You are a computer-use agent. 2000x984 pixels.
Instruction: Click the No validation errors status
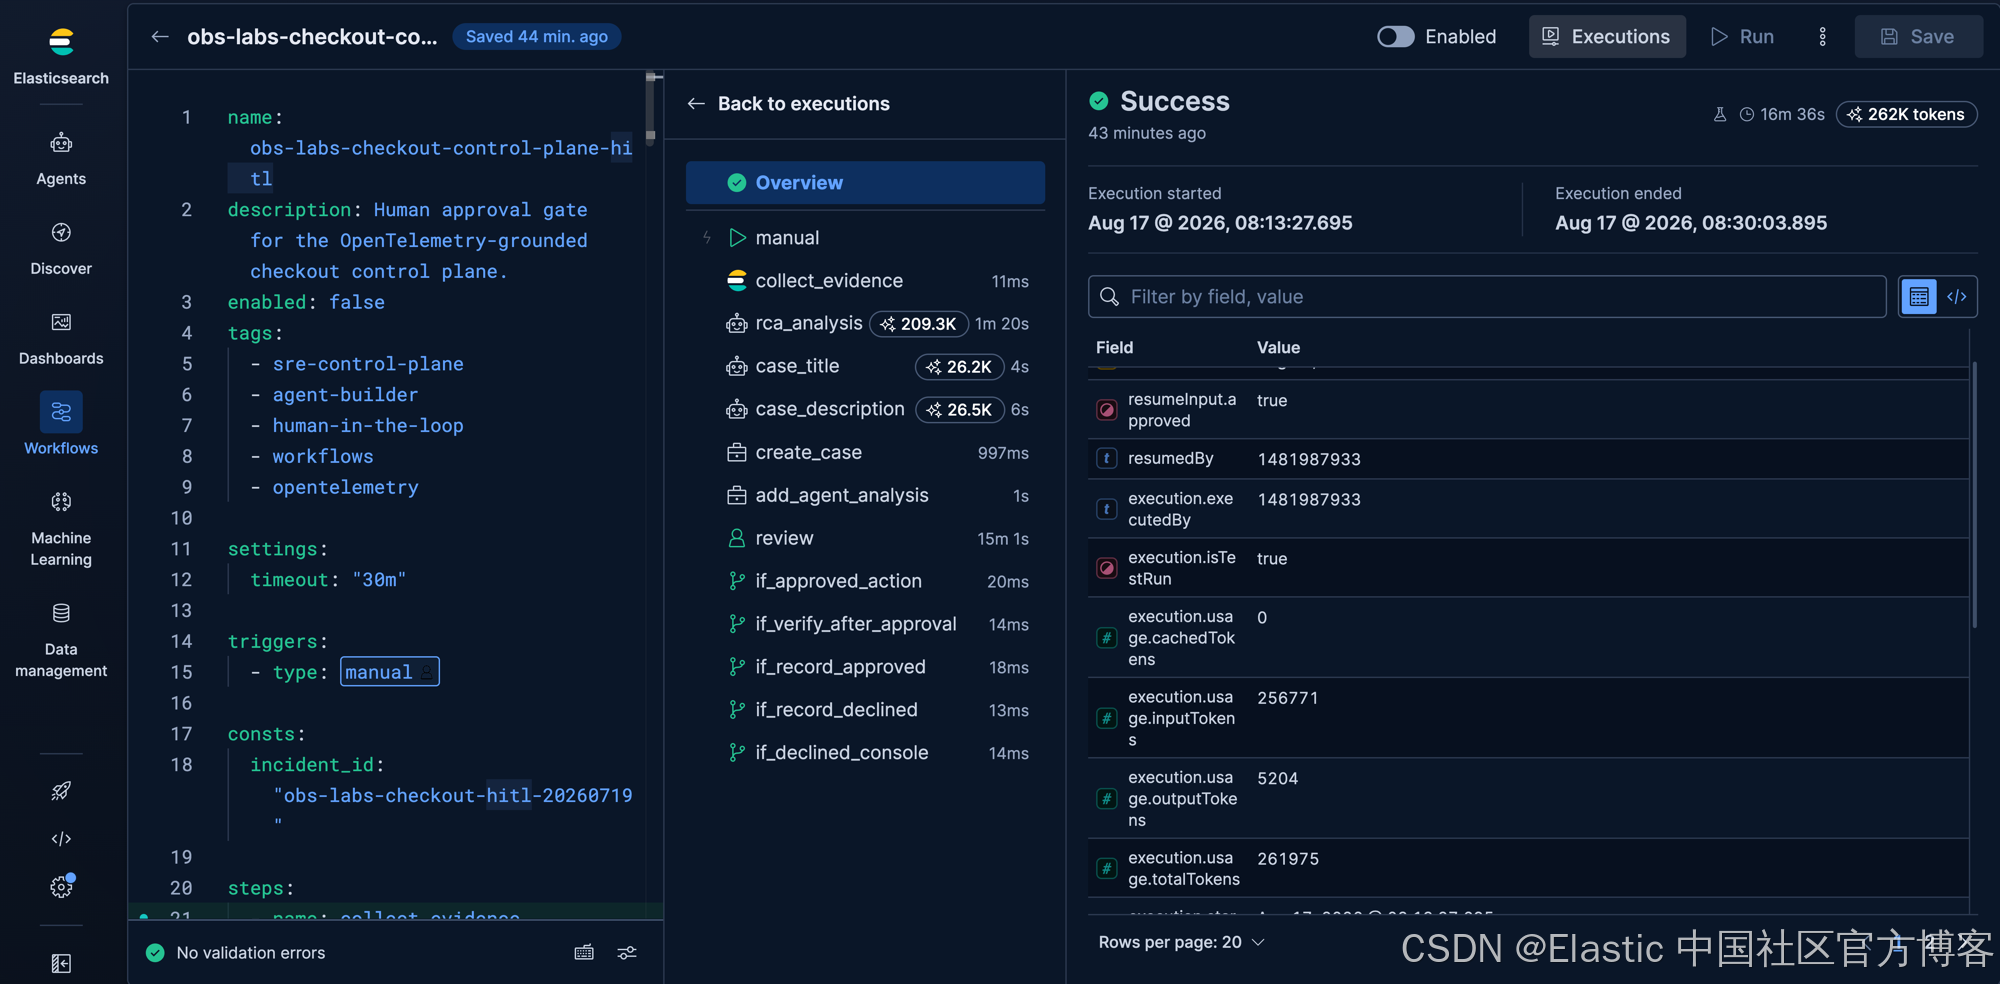(236, 953)
